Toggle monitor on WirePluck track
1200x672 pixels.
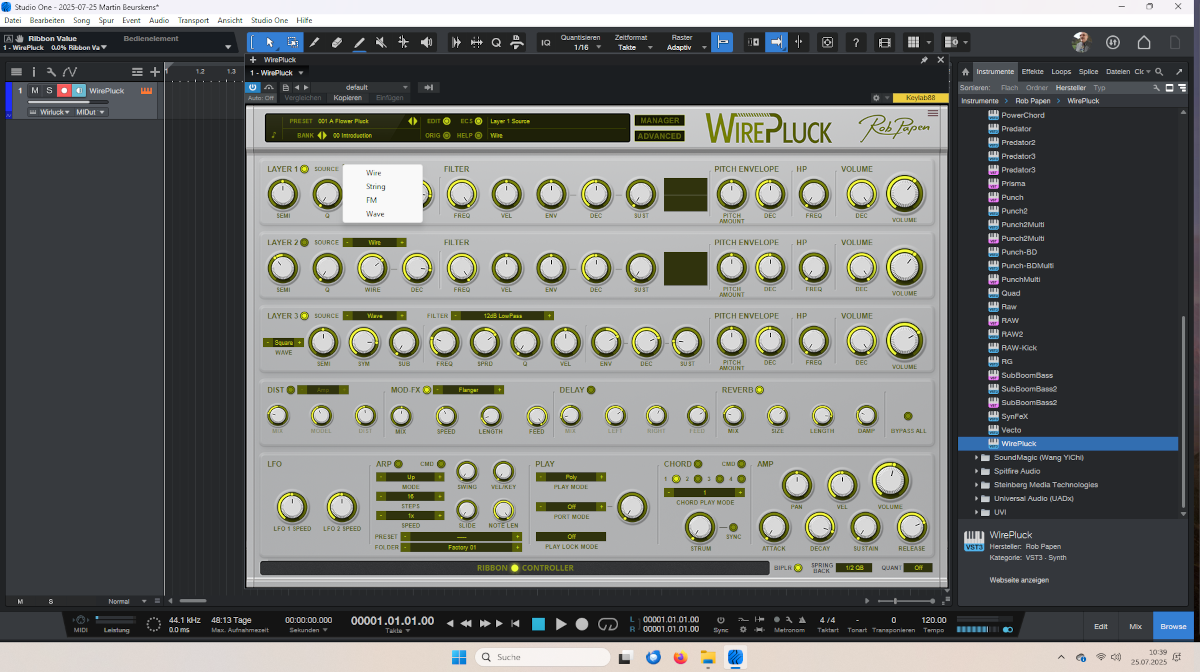tap(79, 91)
